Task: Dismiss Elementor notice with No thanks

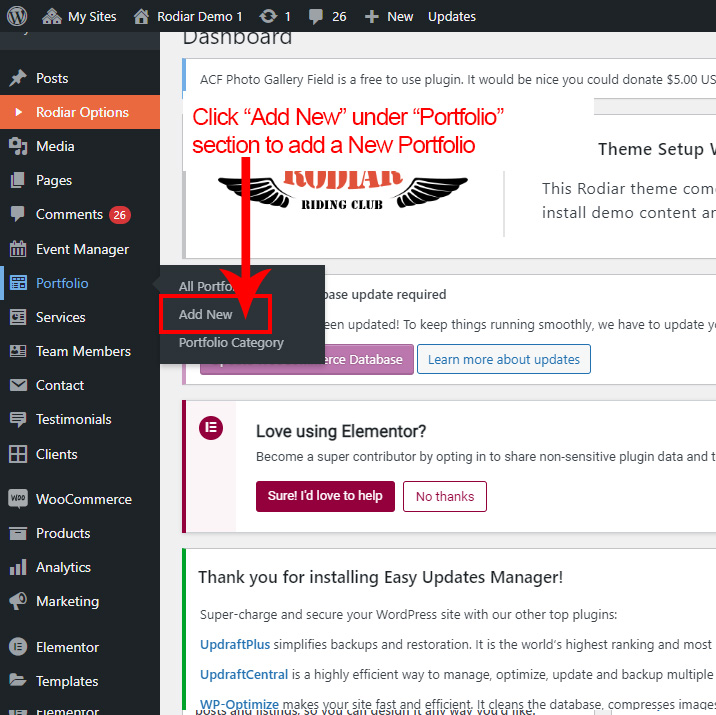Action: [445, 496]
